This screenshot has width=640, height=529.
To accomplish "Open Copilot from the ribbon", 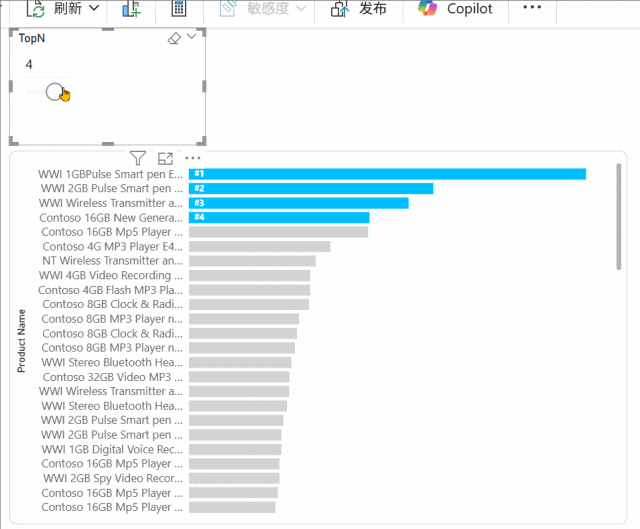I will (455, 9).
